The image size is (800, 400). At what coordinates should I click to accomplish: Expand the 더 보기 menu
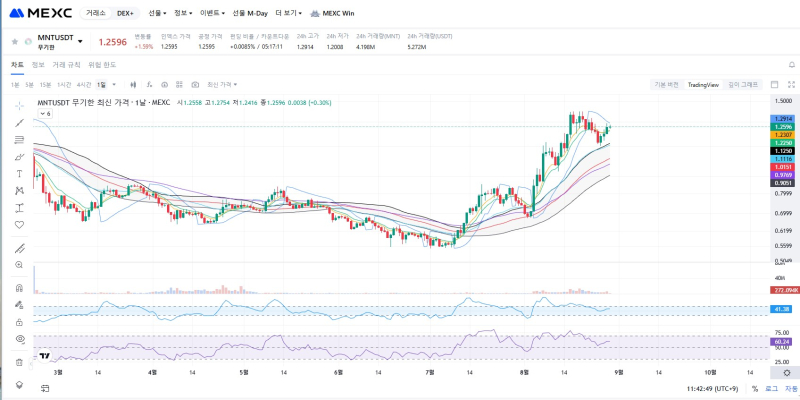[288, 13]
